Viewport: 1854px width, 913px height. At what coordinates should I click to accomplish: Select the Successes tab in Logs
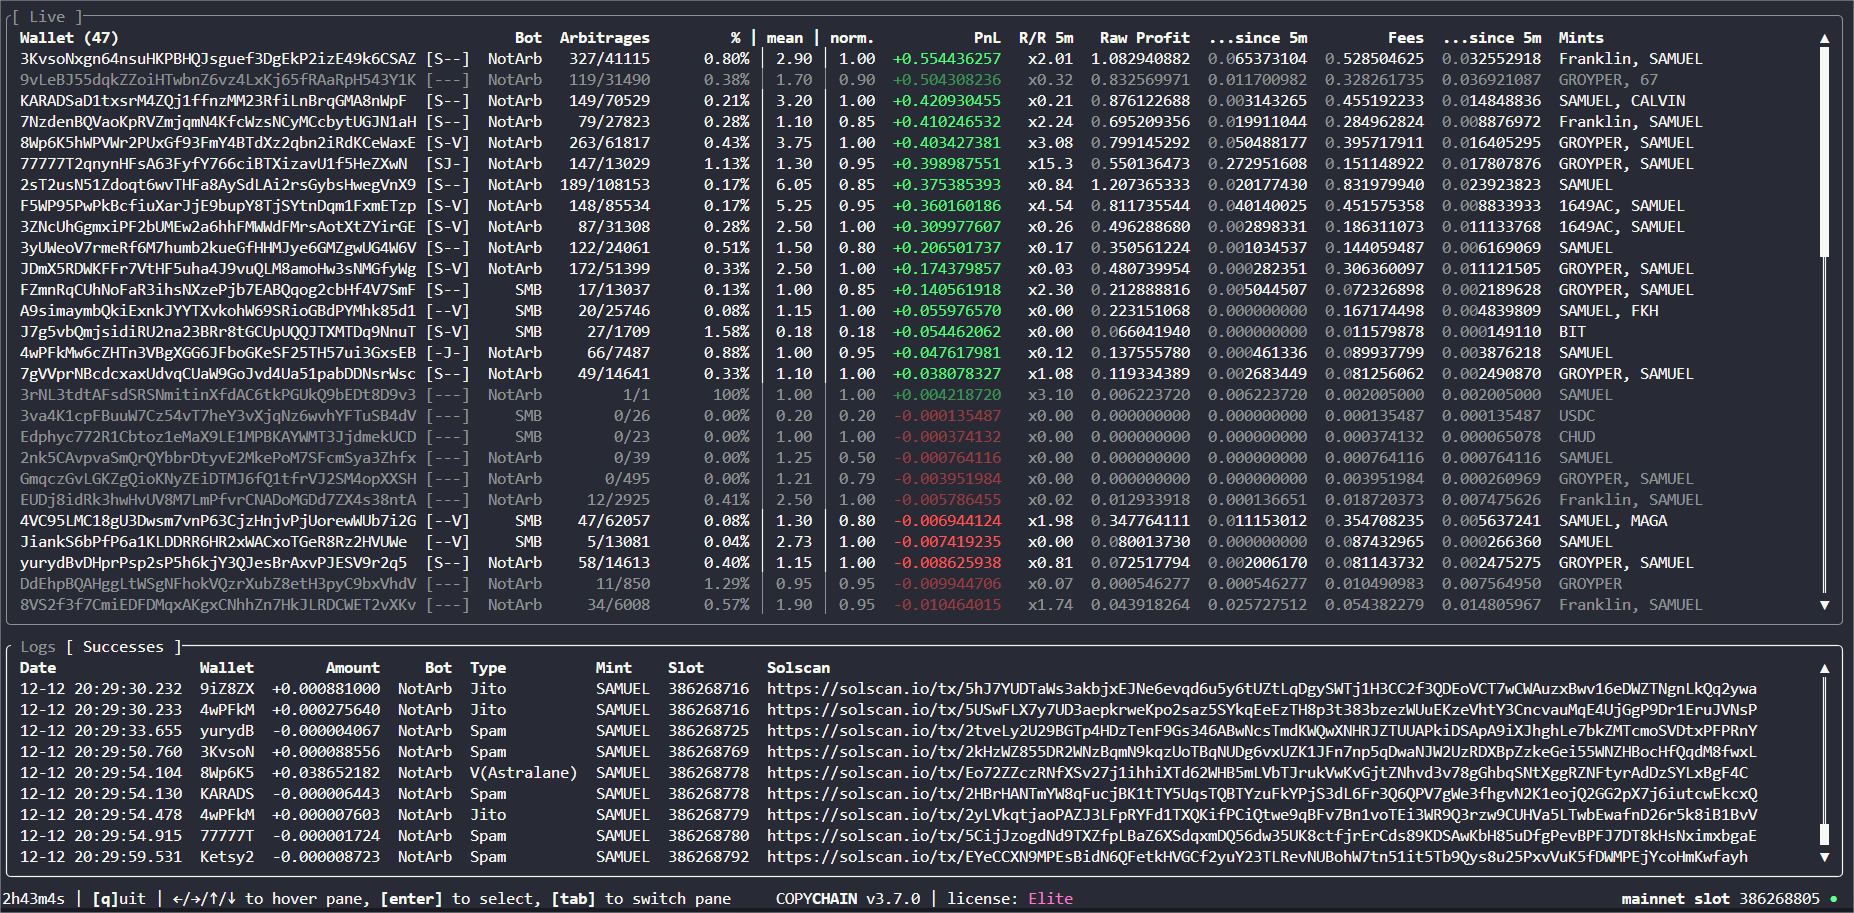coord(123,647)
